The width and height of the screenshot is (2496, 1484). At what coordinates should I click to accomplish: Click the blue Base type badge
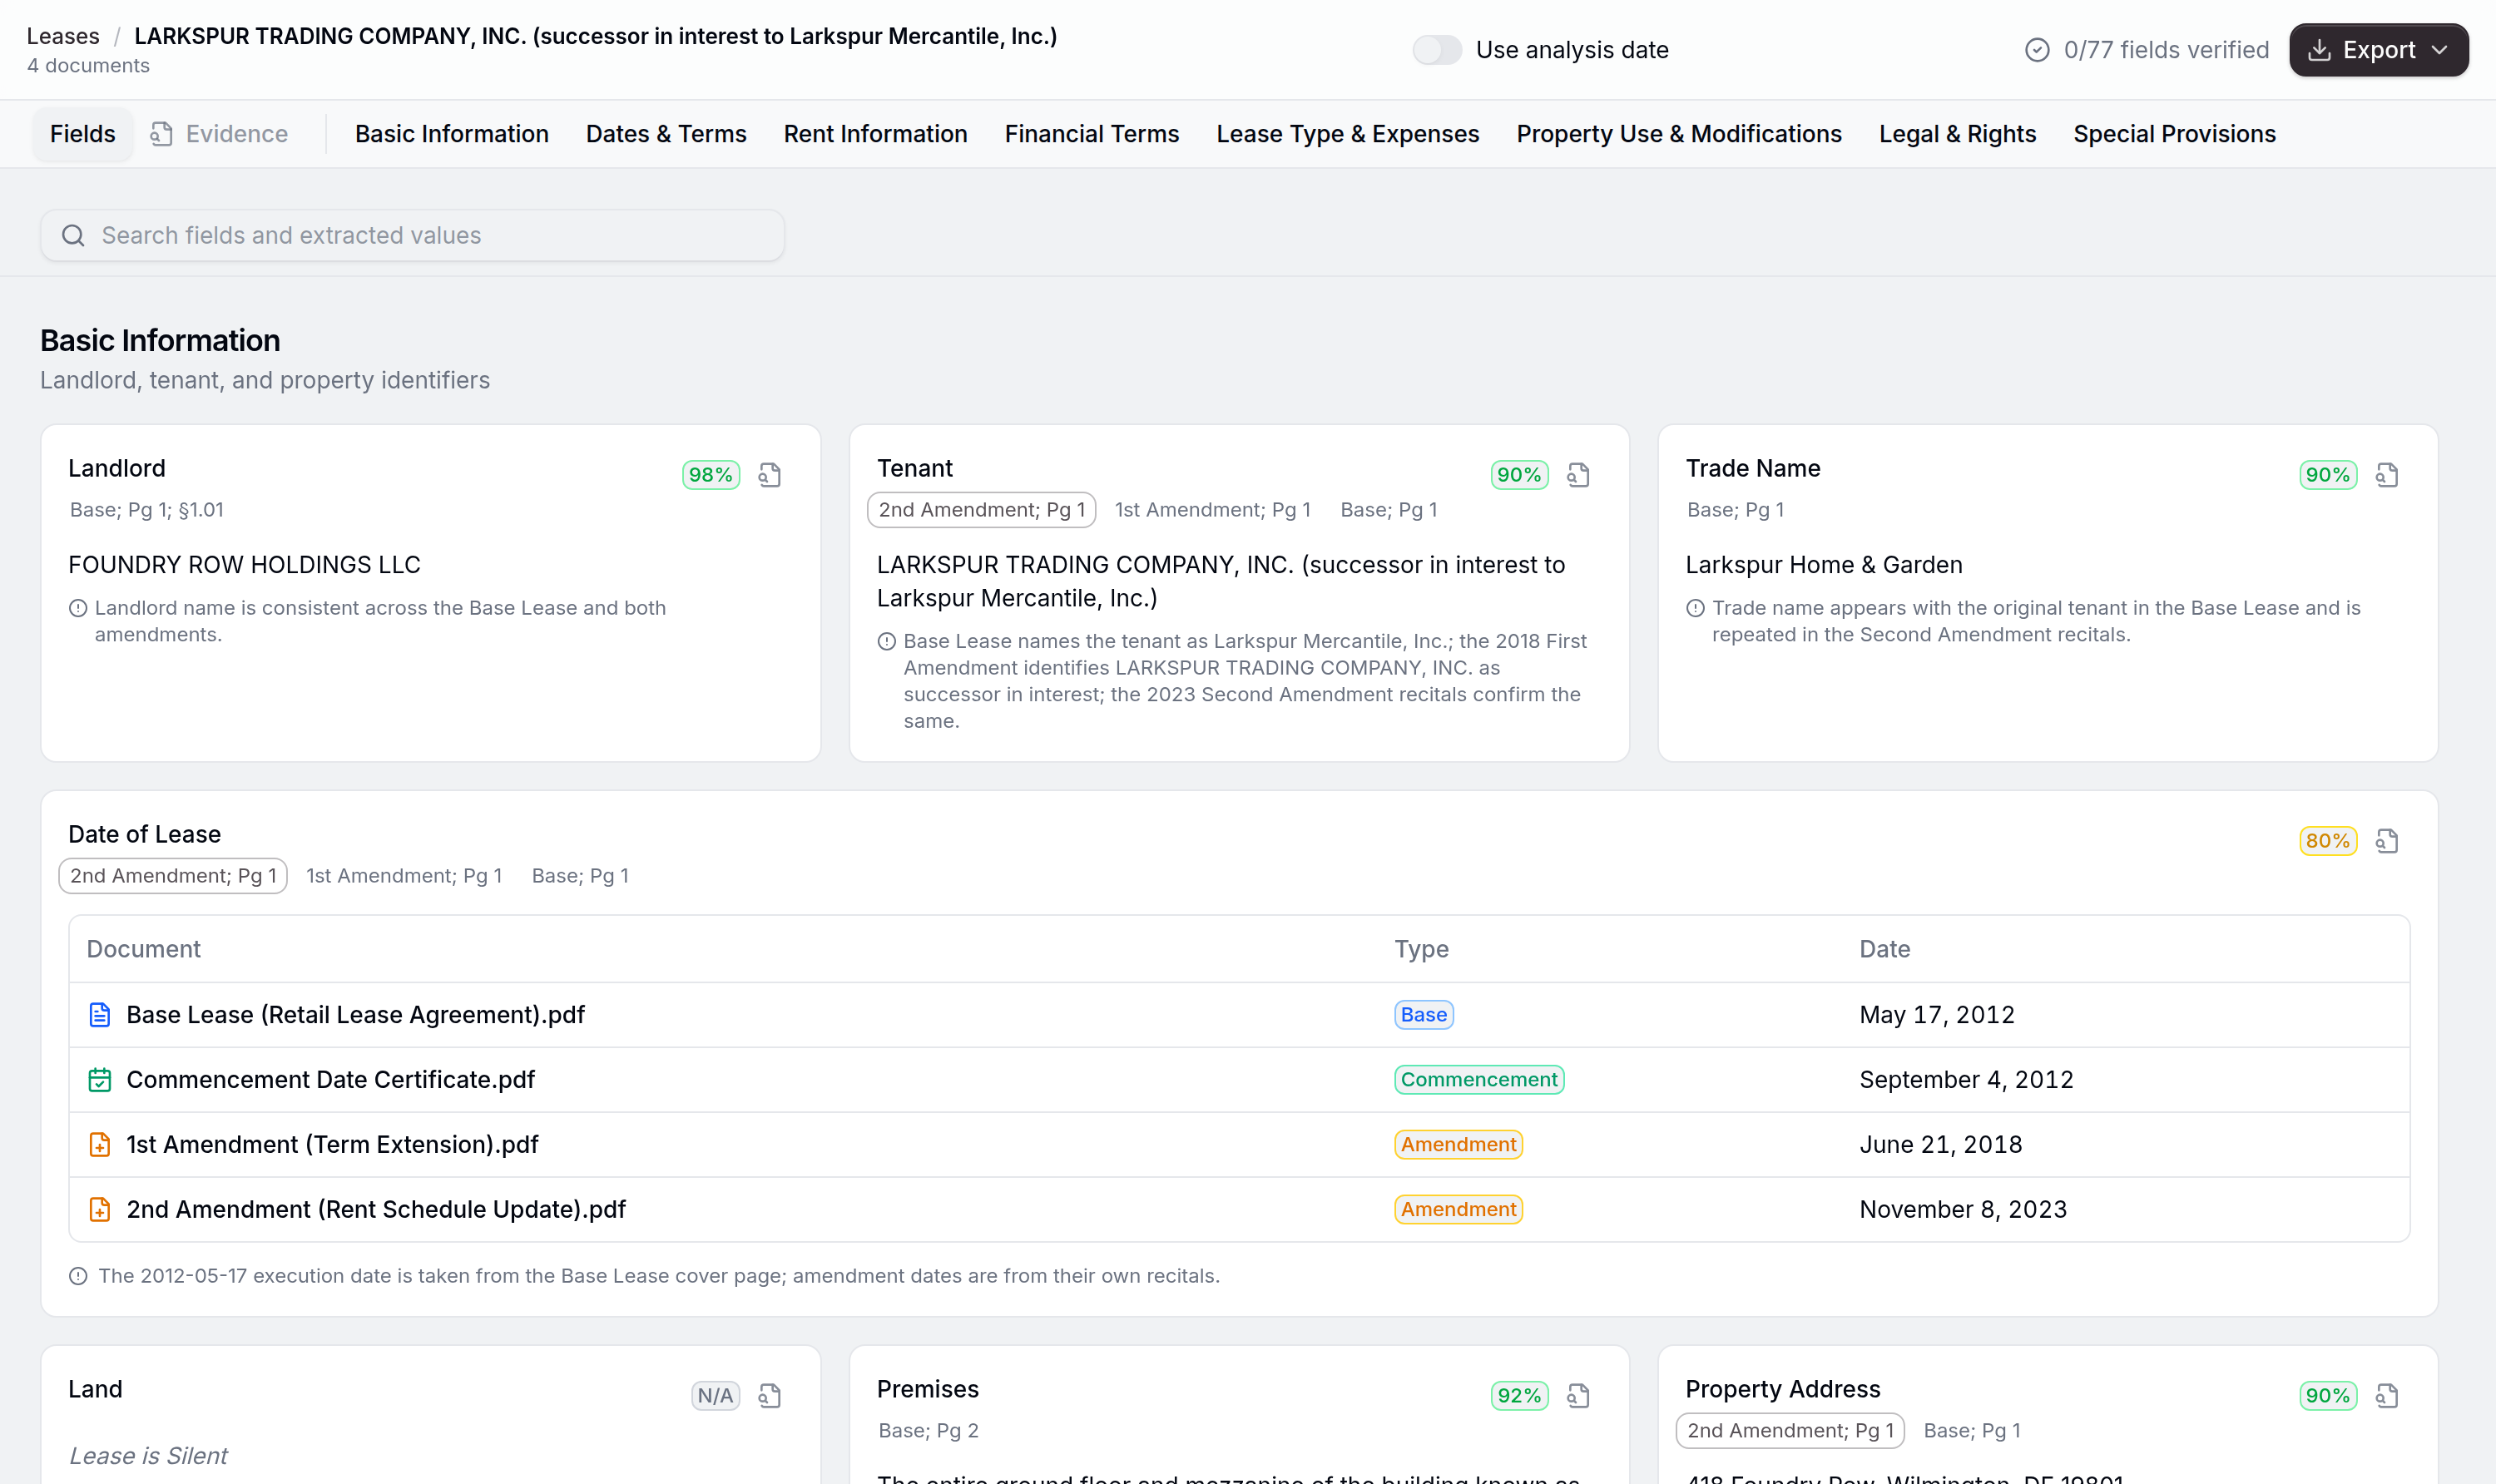(1424, 1015)
